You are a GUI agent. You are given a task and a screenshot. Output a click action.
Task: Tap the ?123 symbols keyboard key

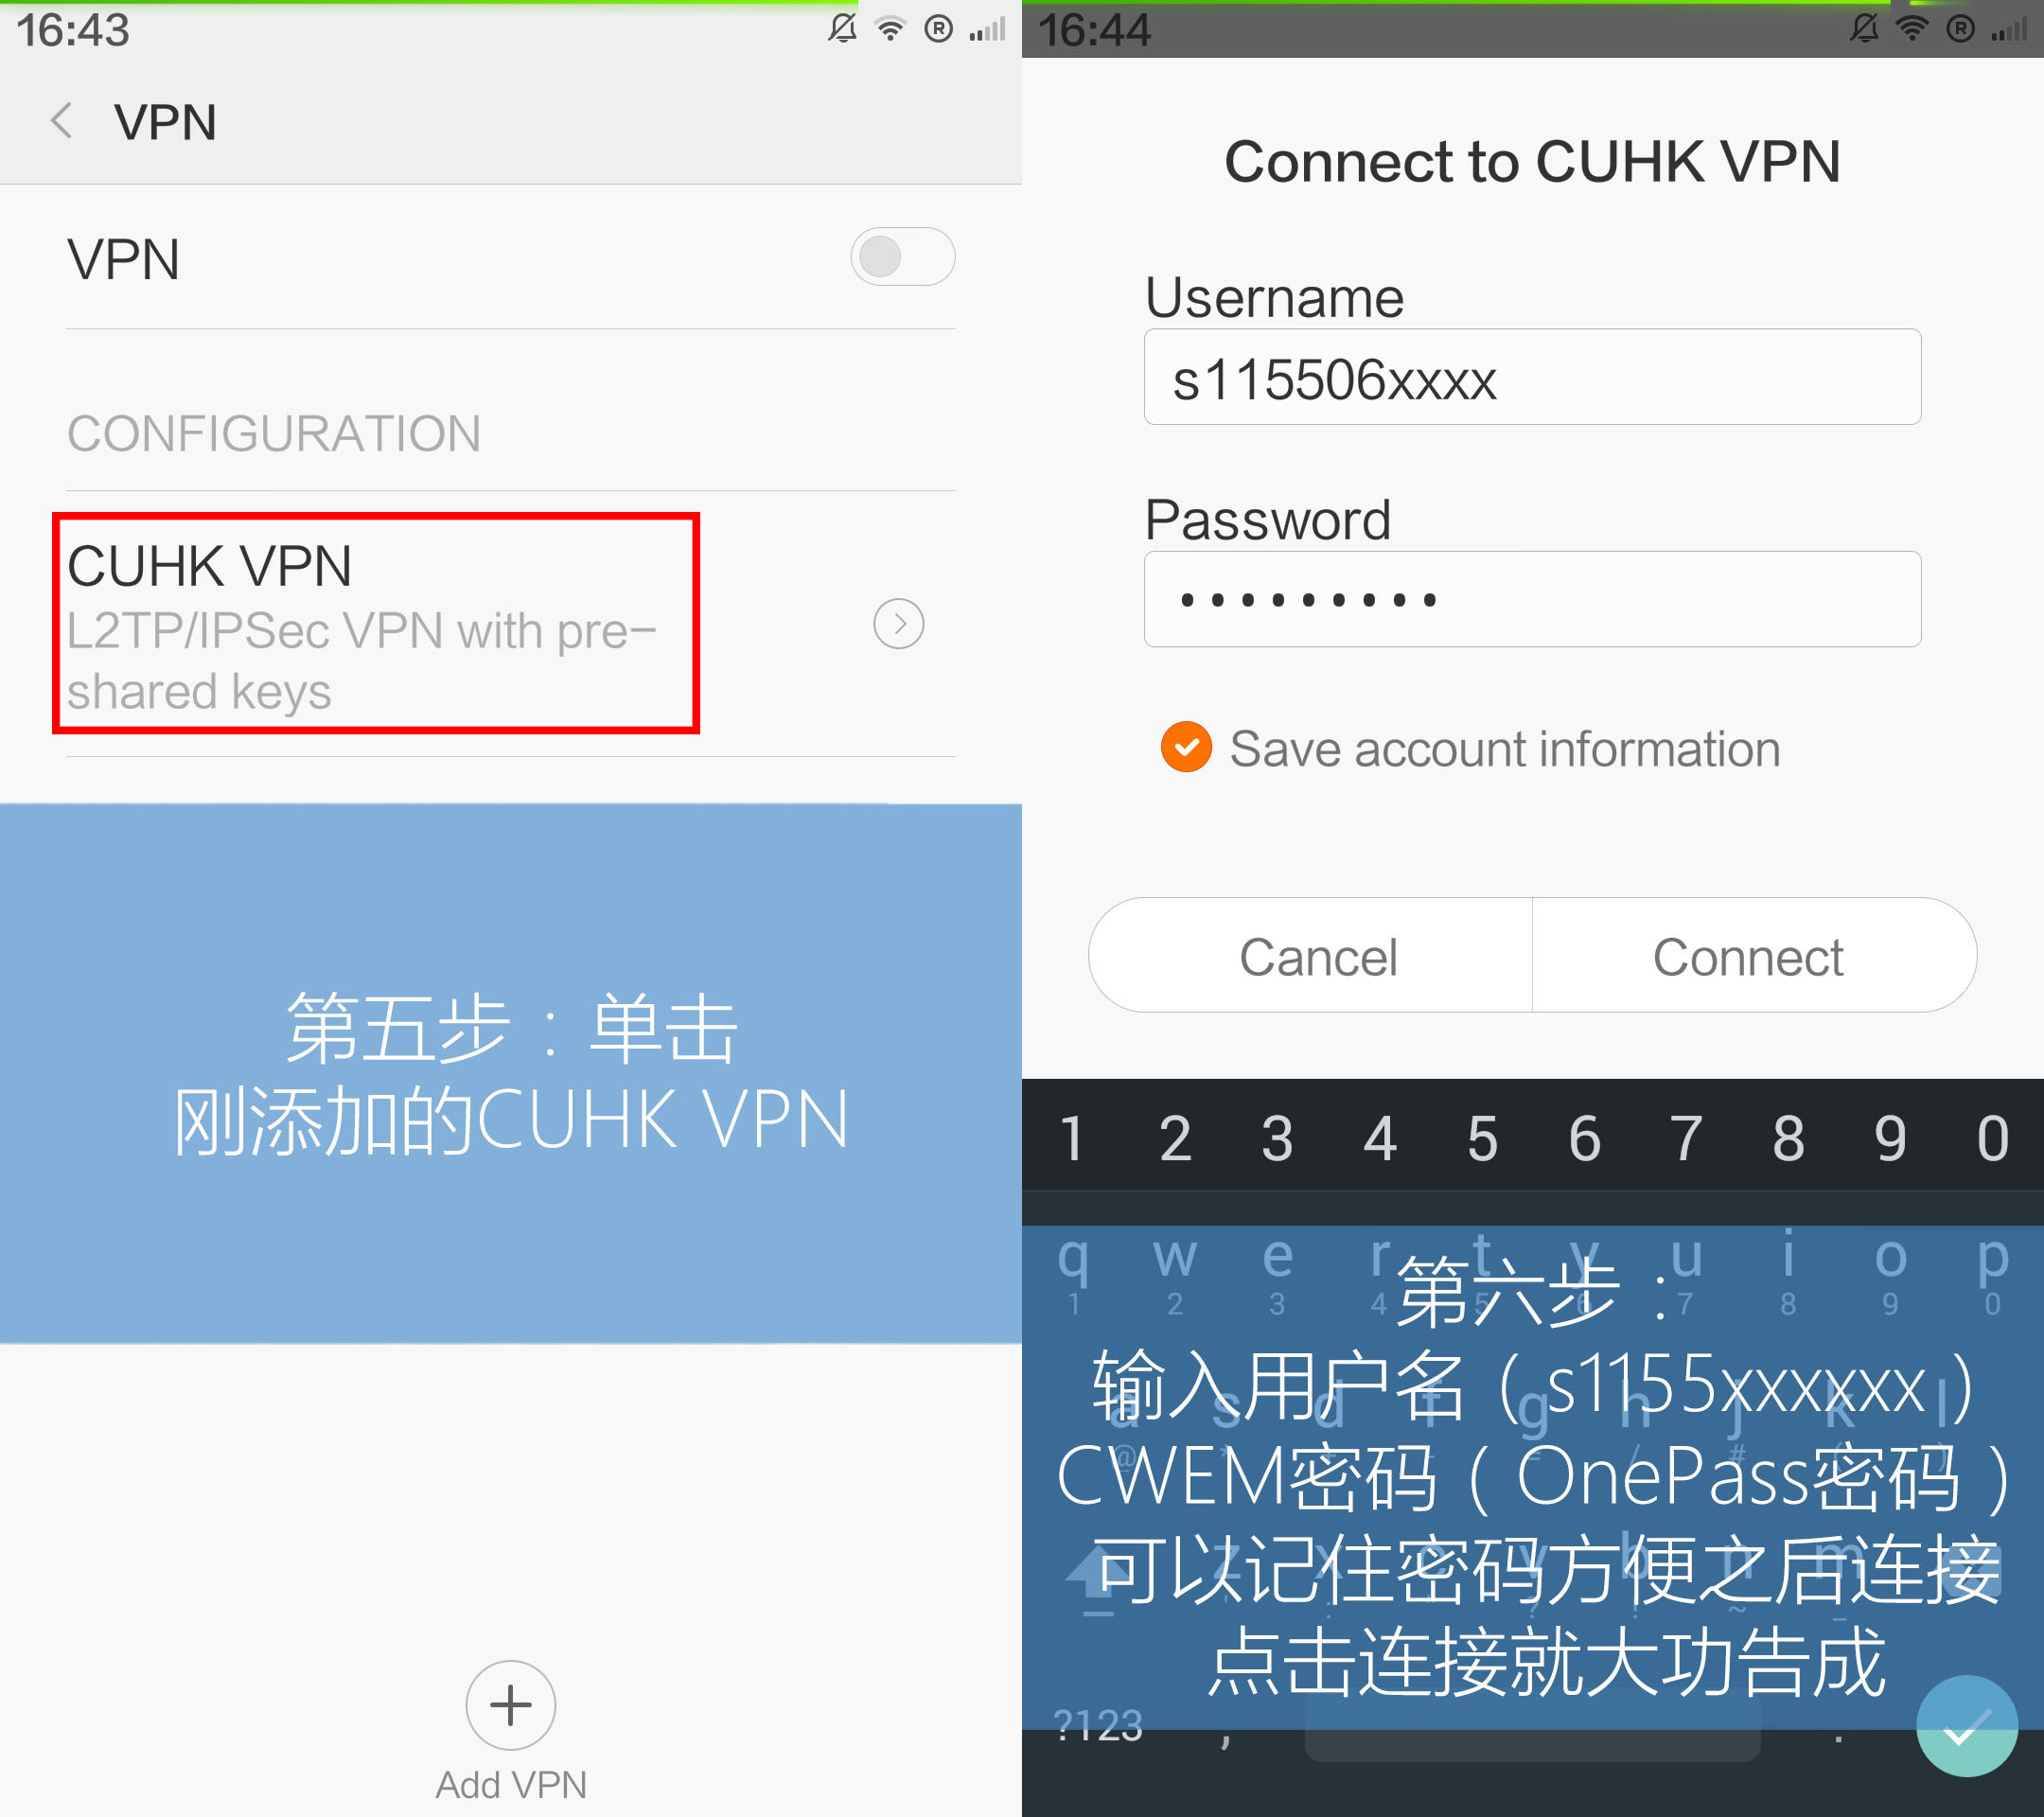click(1098, 1726)
